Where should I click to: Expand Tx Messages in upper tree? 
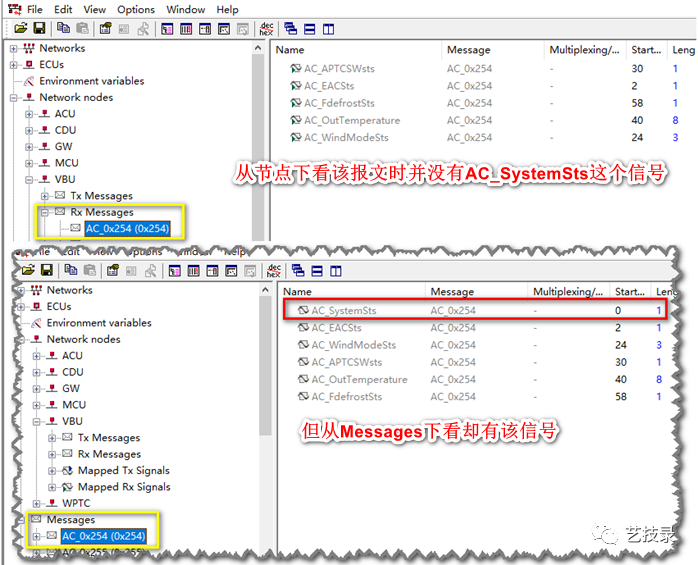[45, 196]
